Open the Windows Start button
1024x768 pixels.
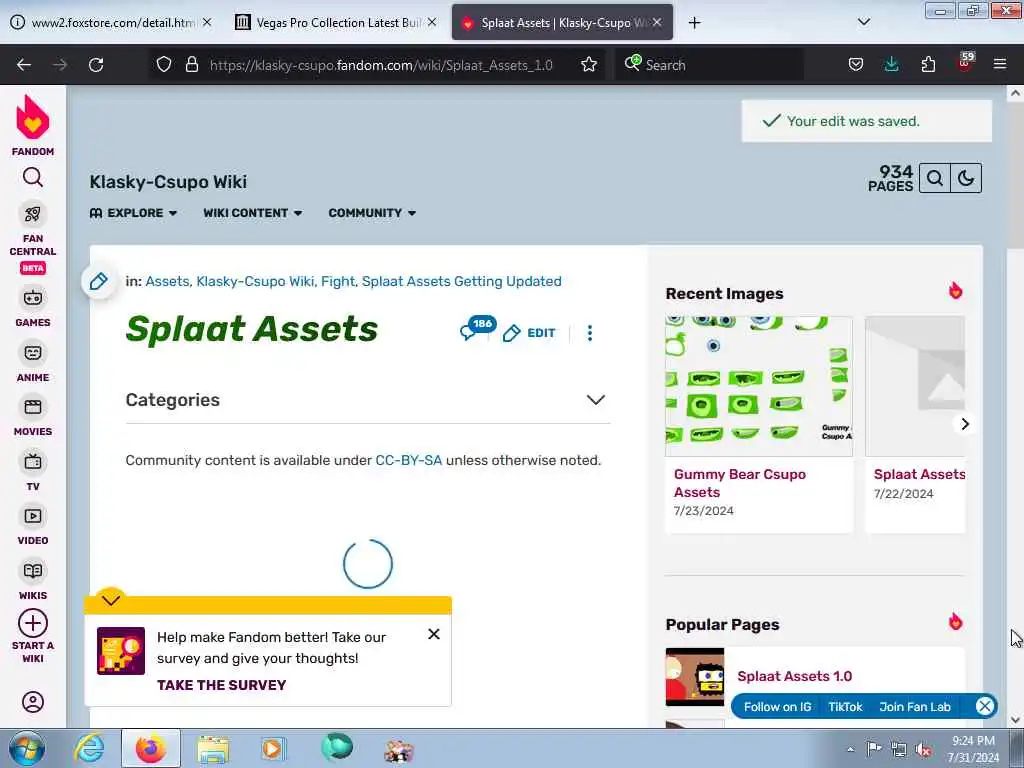click(27, 748)
